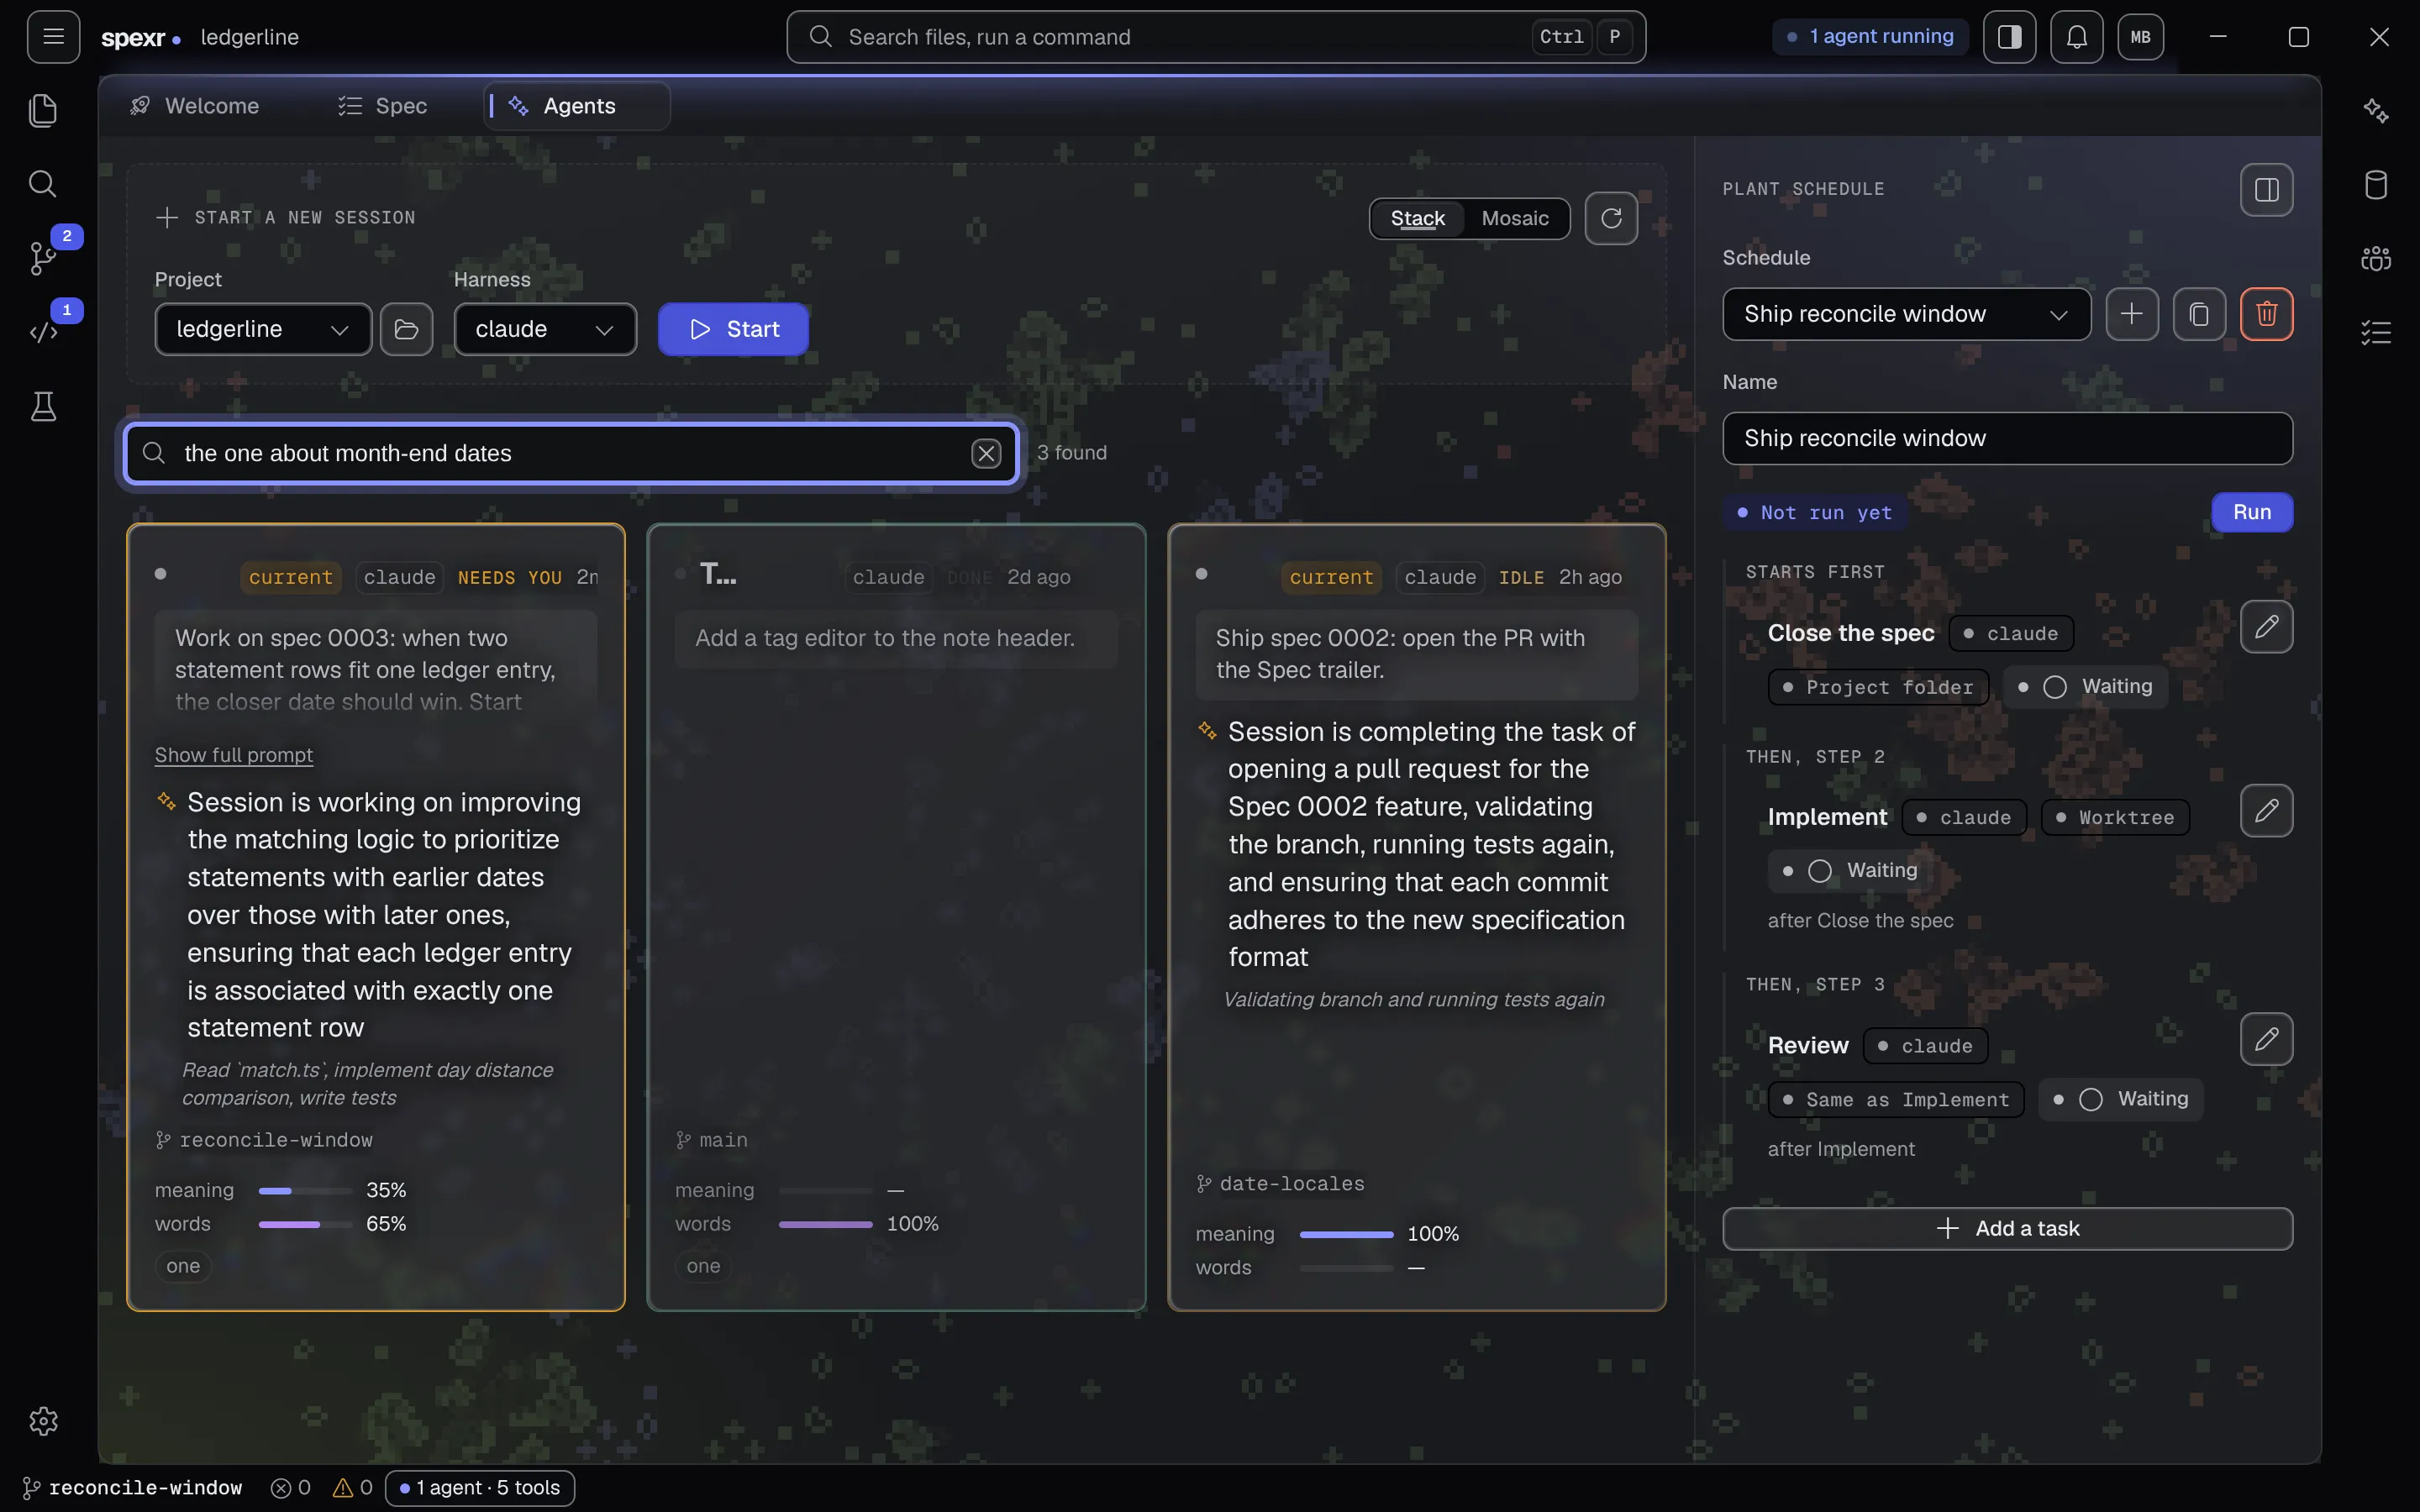Screen dimensions: 2420x1512
Task: Switch session layout to Stack
Action: [x=1417, y=218]
